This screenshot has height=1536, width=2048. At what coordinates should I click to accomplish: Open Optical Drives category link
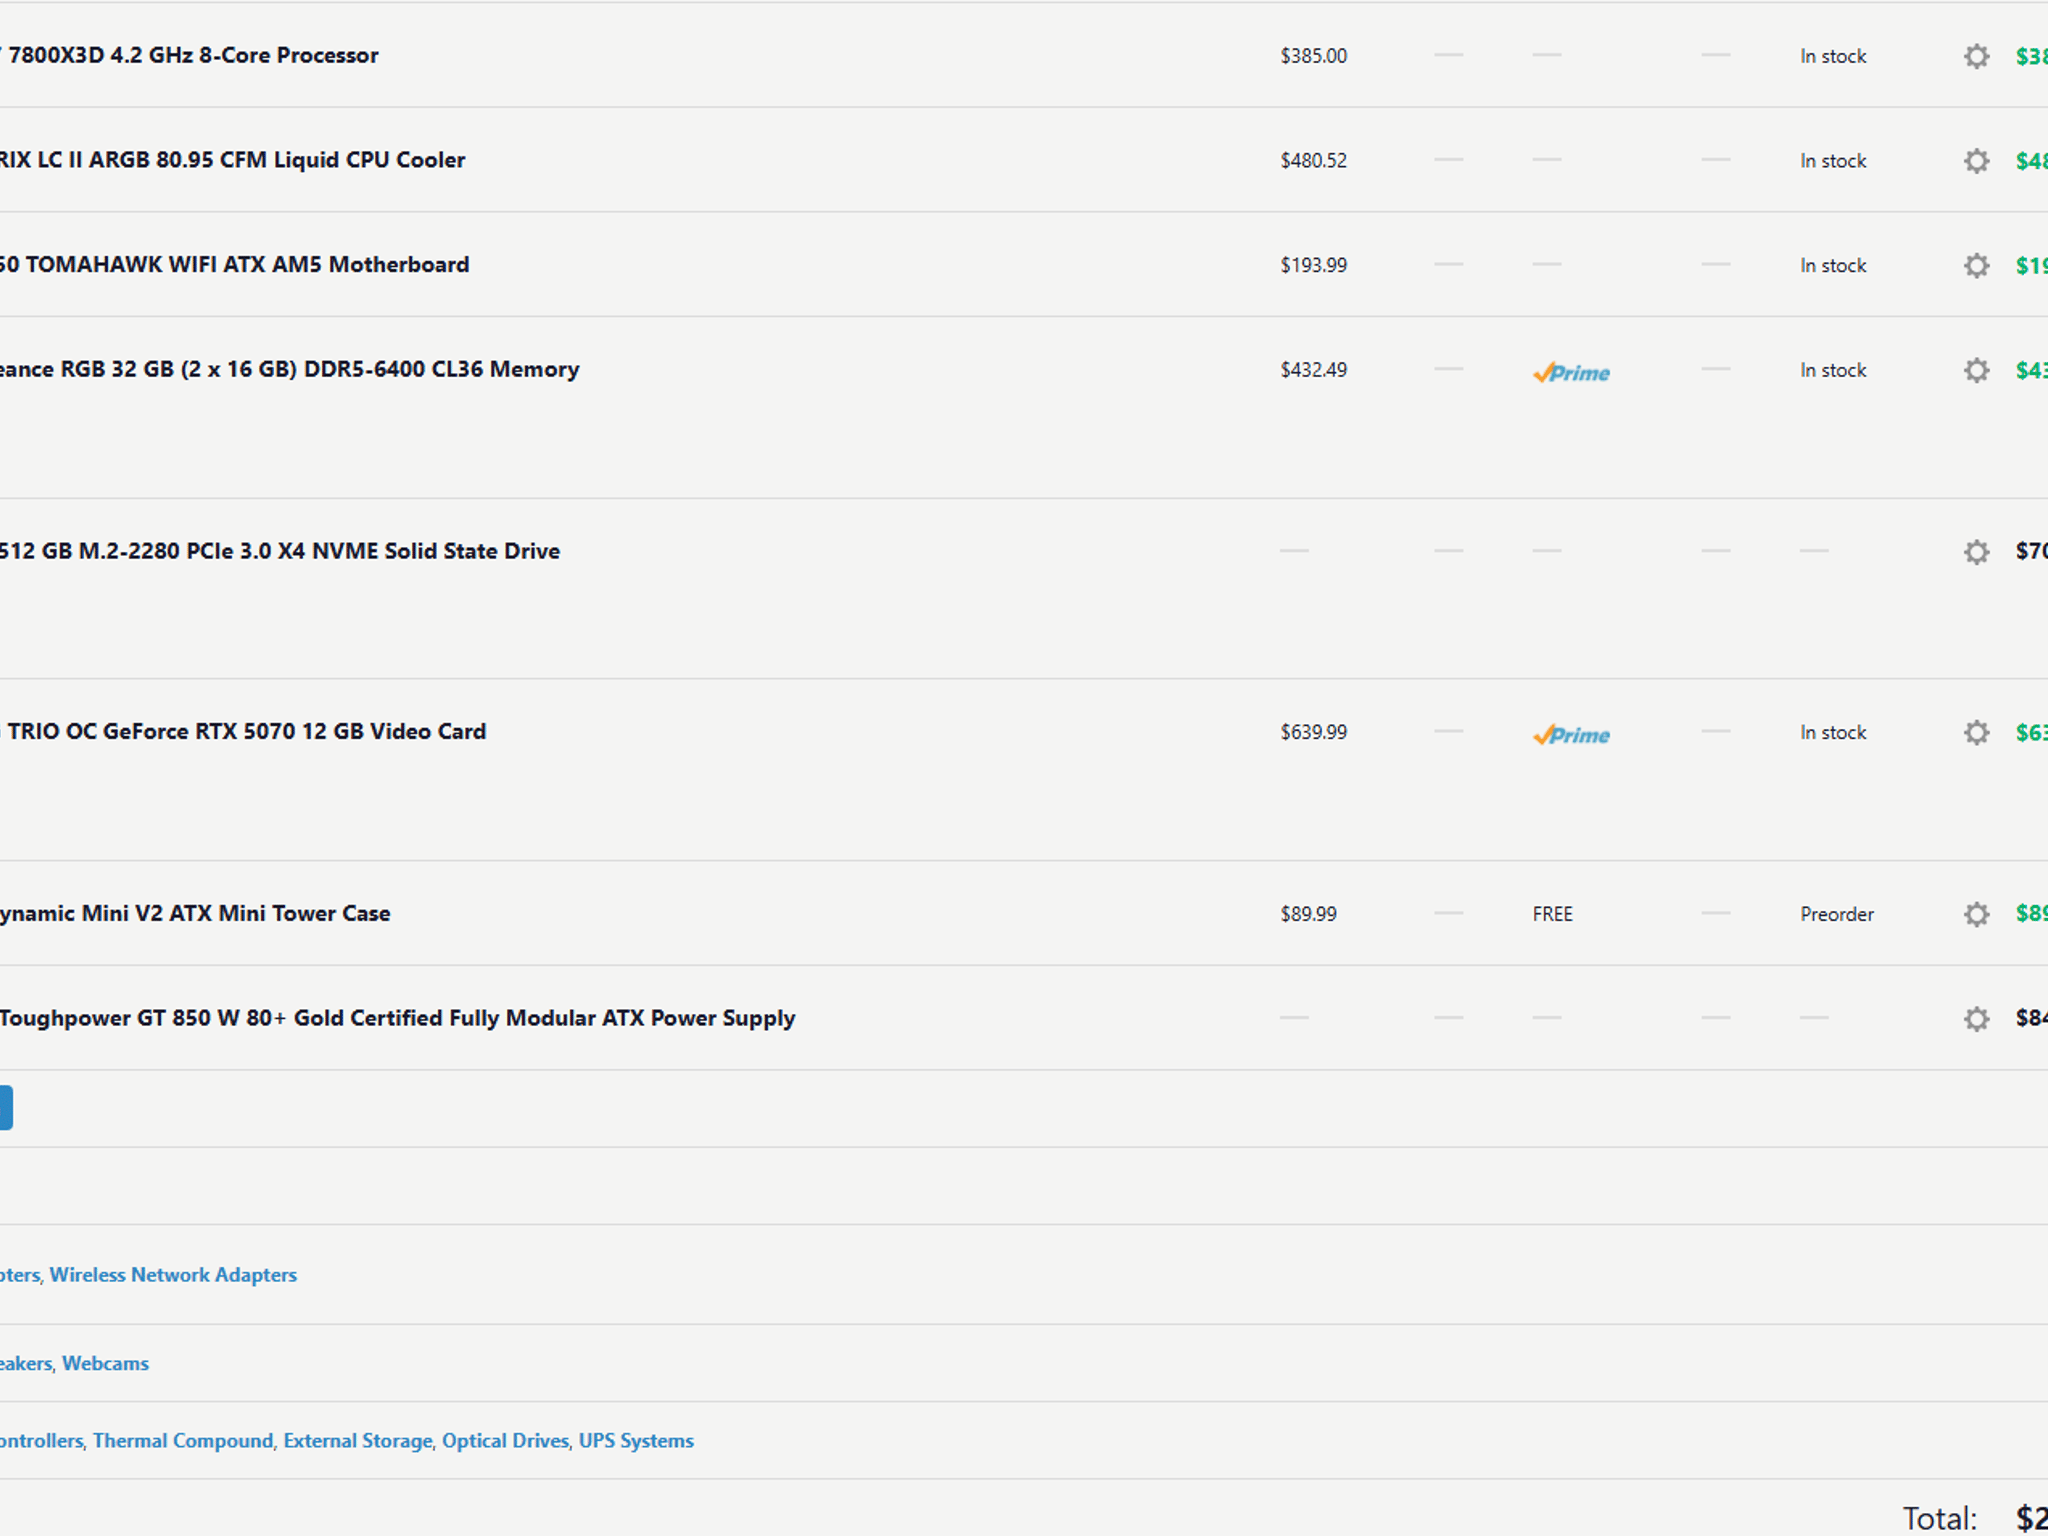point(505,1441)
